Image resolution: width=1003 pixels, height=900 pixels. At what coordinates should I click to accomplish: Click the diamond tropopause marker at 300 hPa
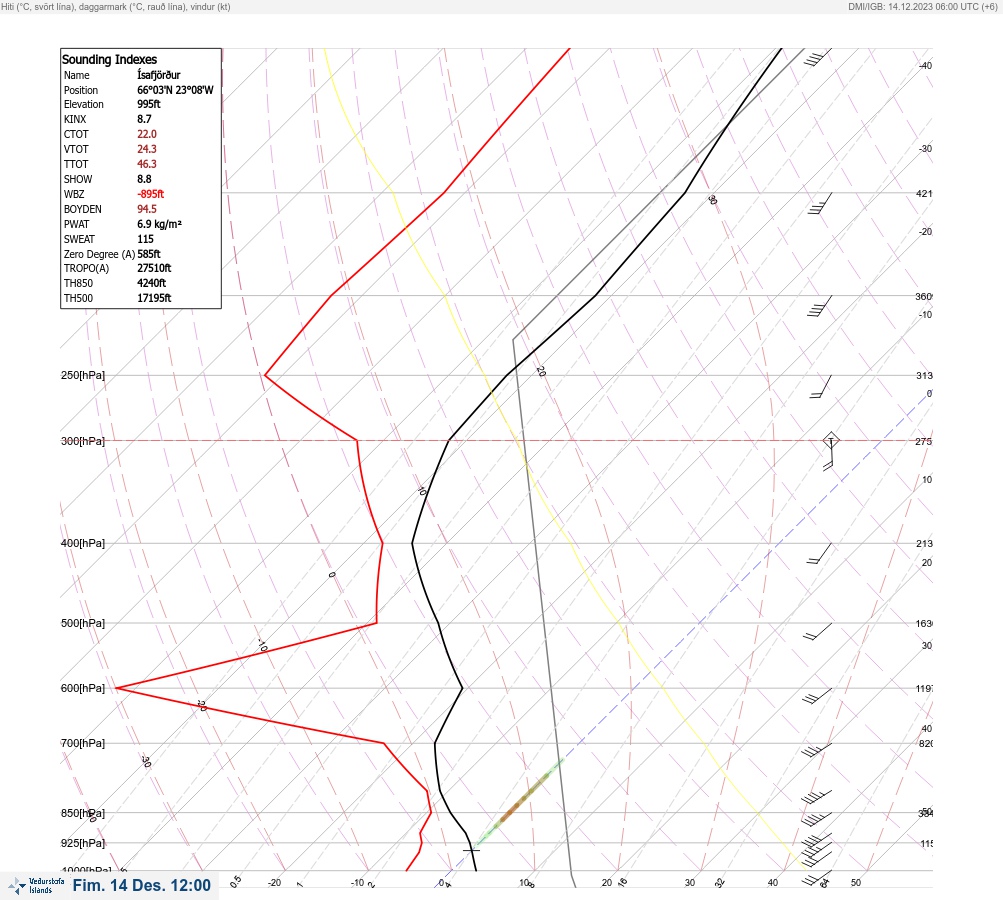tap(830, 440)
